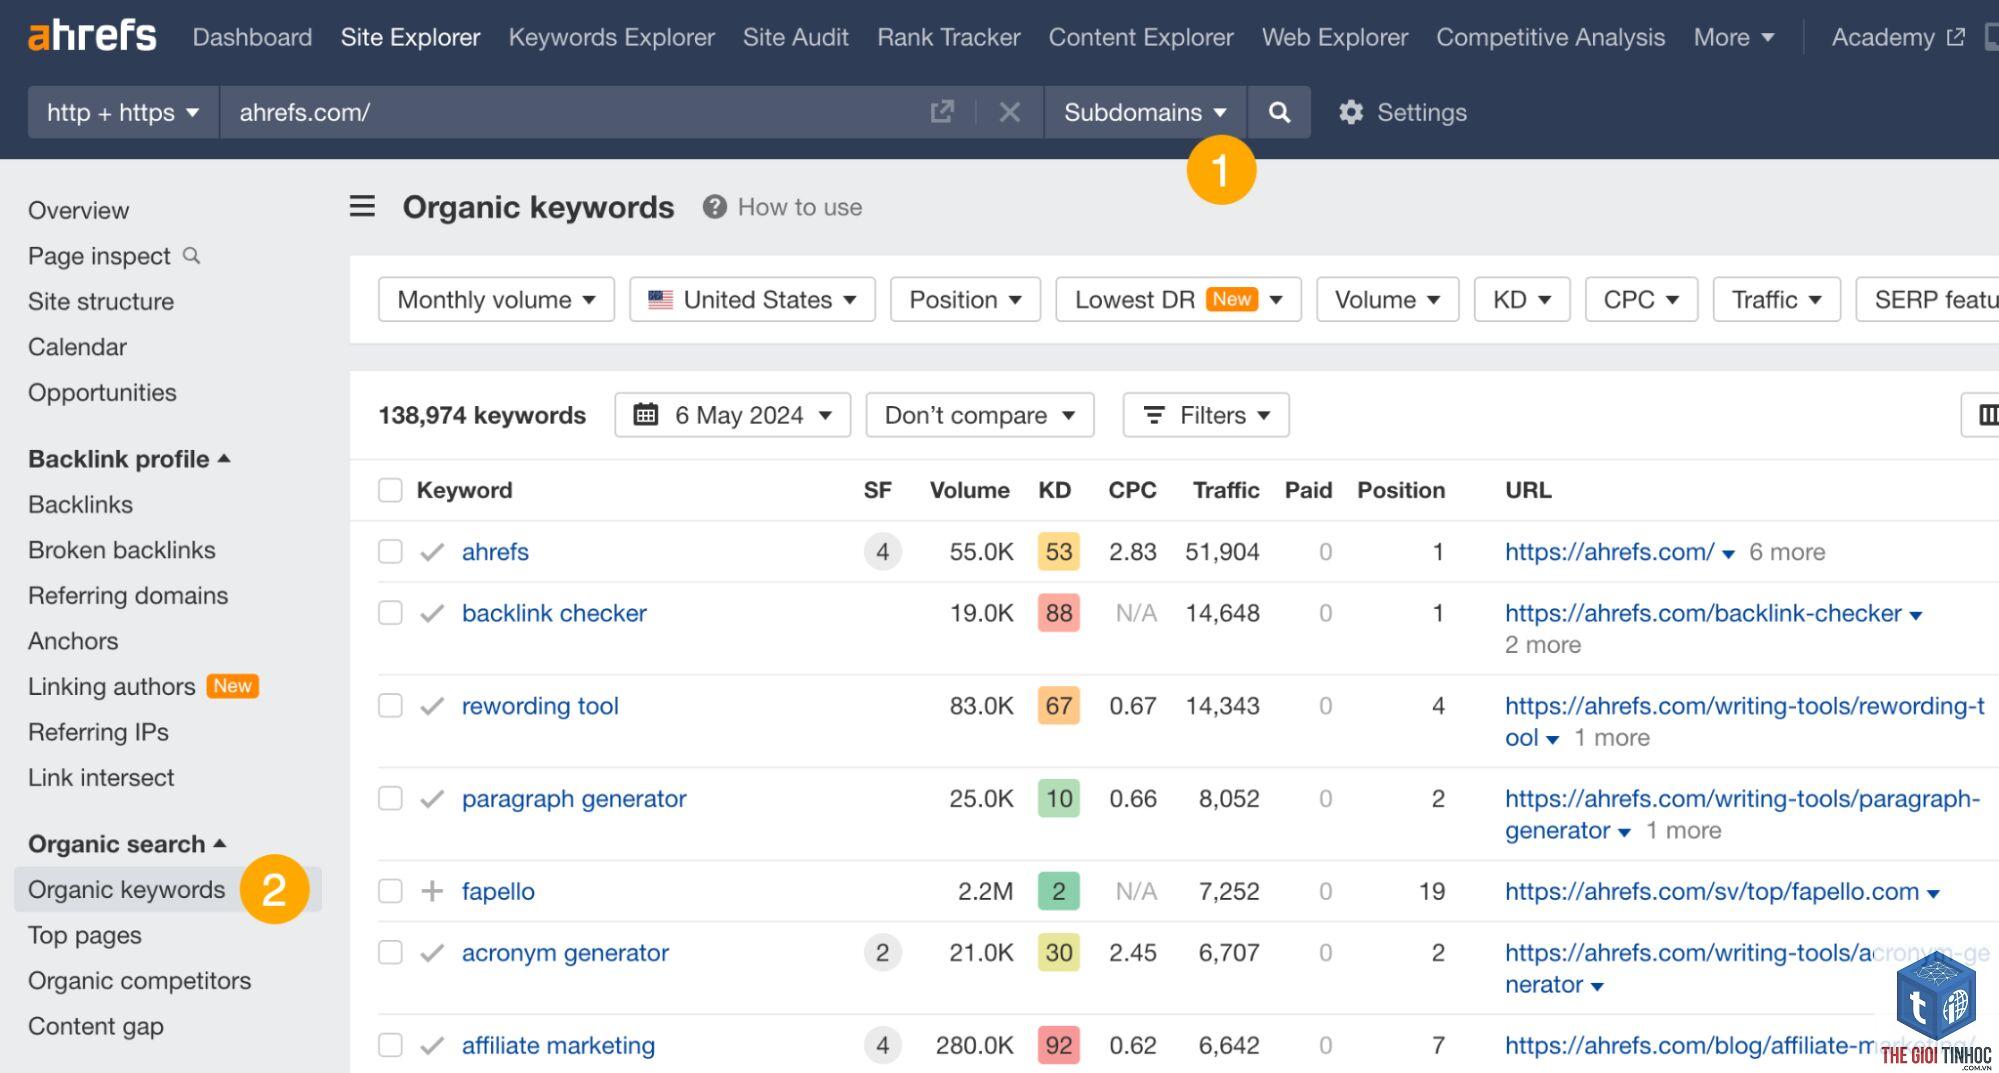Tick the select-all Keyword header checkbox
Image resolution: width=1999 pixels, height=1073 pixels.
(x=390, y=490)
